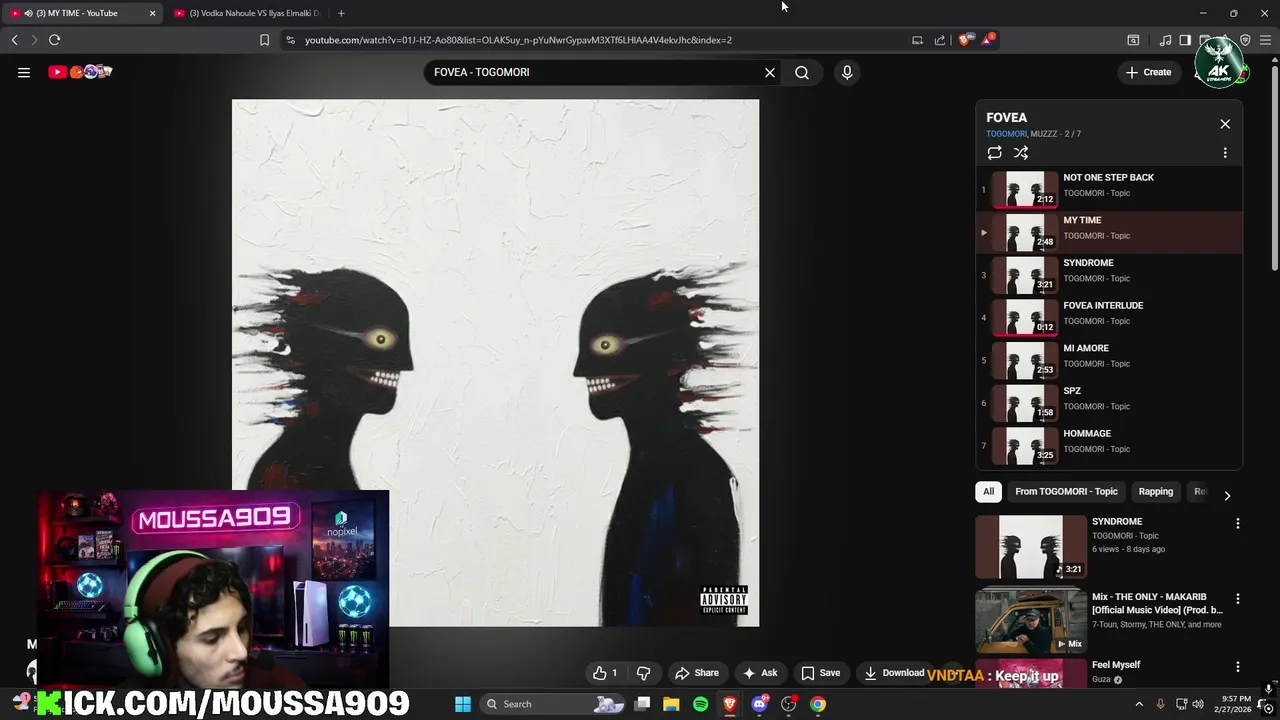Start voice search with microphone
Viewport: 1280px width, 720px height.
pyautogui.click(x=847, y=72)
